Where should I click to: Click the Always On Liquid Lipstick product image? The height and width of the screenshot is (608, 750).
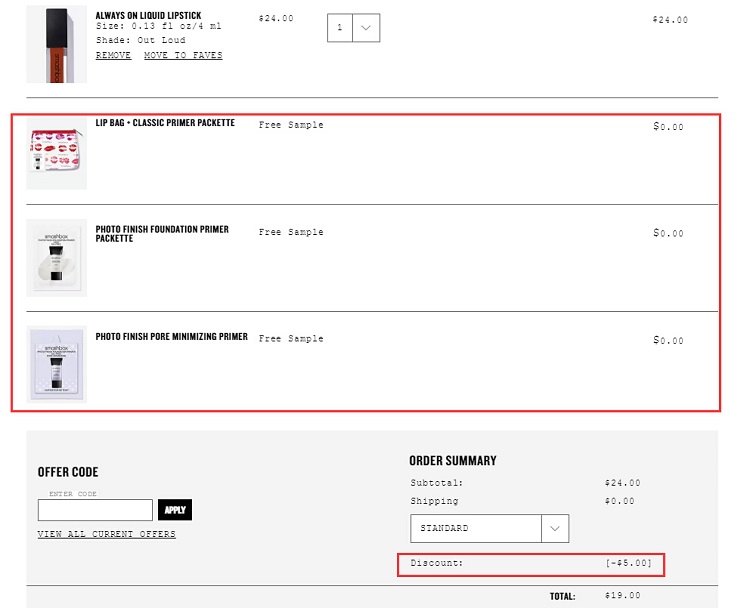pos(56,44)
